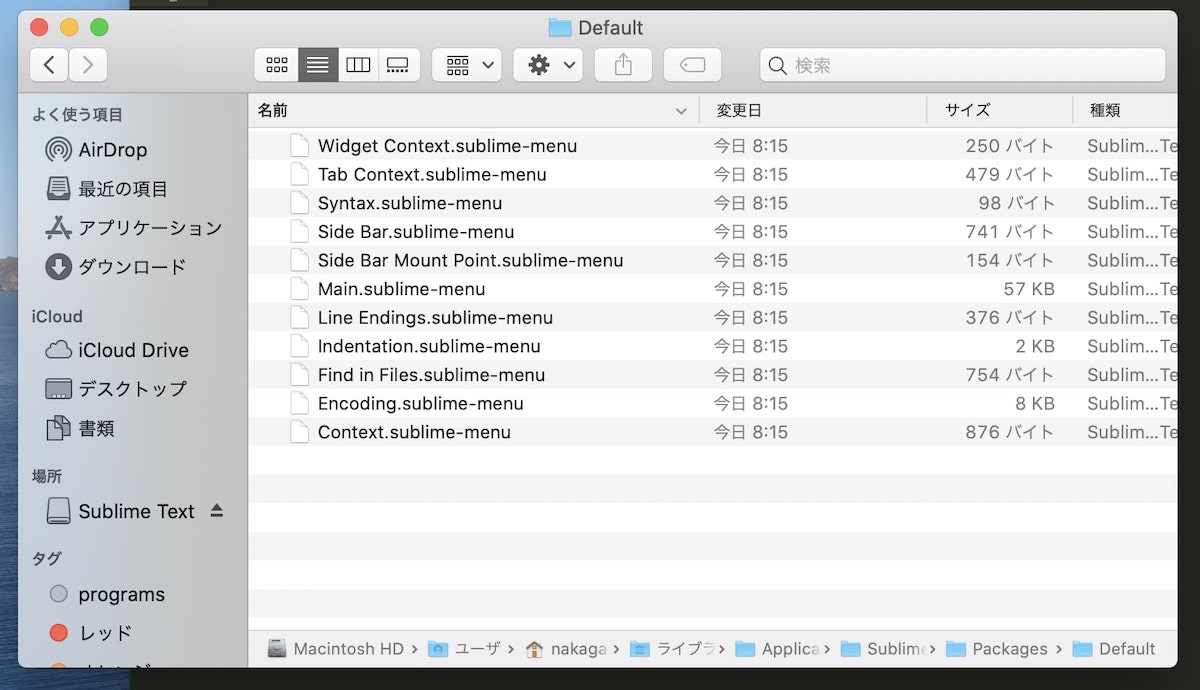This screenshot has width=1200, height=690.
Task: Click the edit tags button
Action: tap(692, 65)
